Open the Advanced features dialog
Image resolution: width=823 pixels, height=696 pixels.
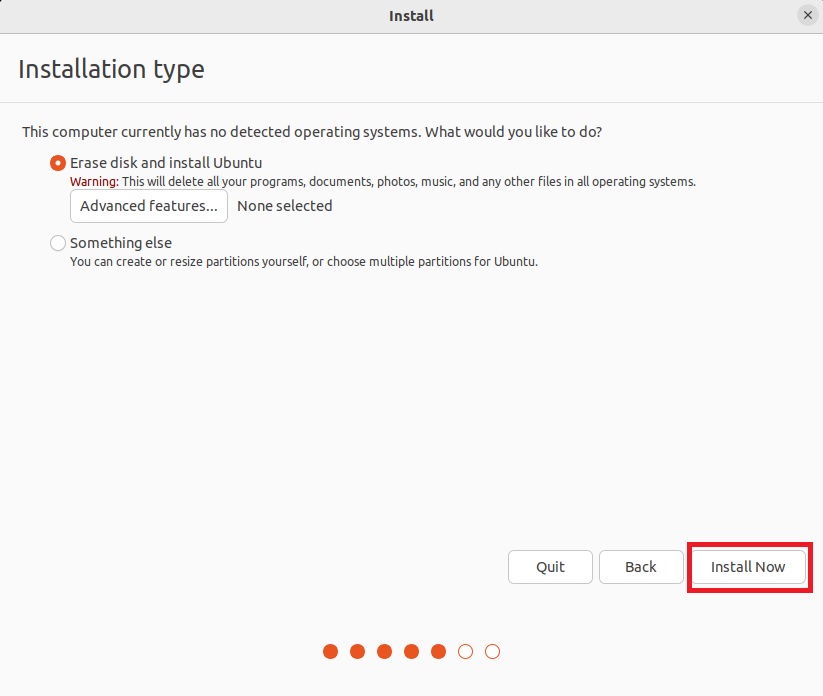(x=149, y=206)
